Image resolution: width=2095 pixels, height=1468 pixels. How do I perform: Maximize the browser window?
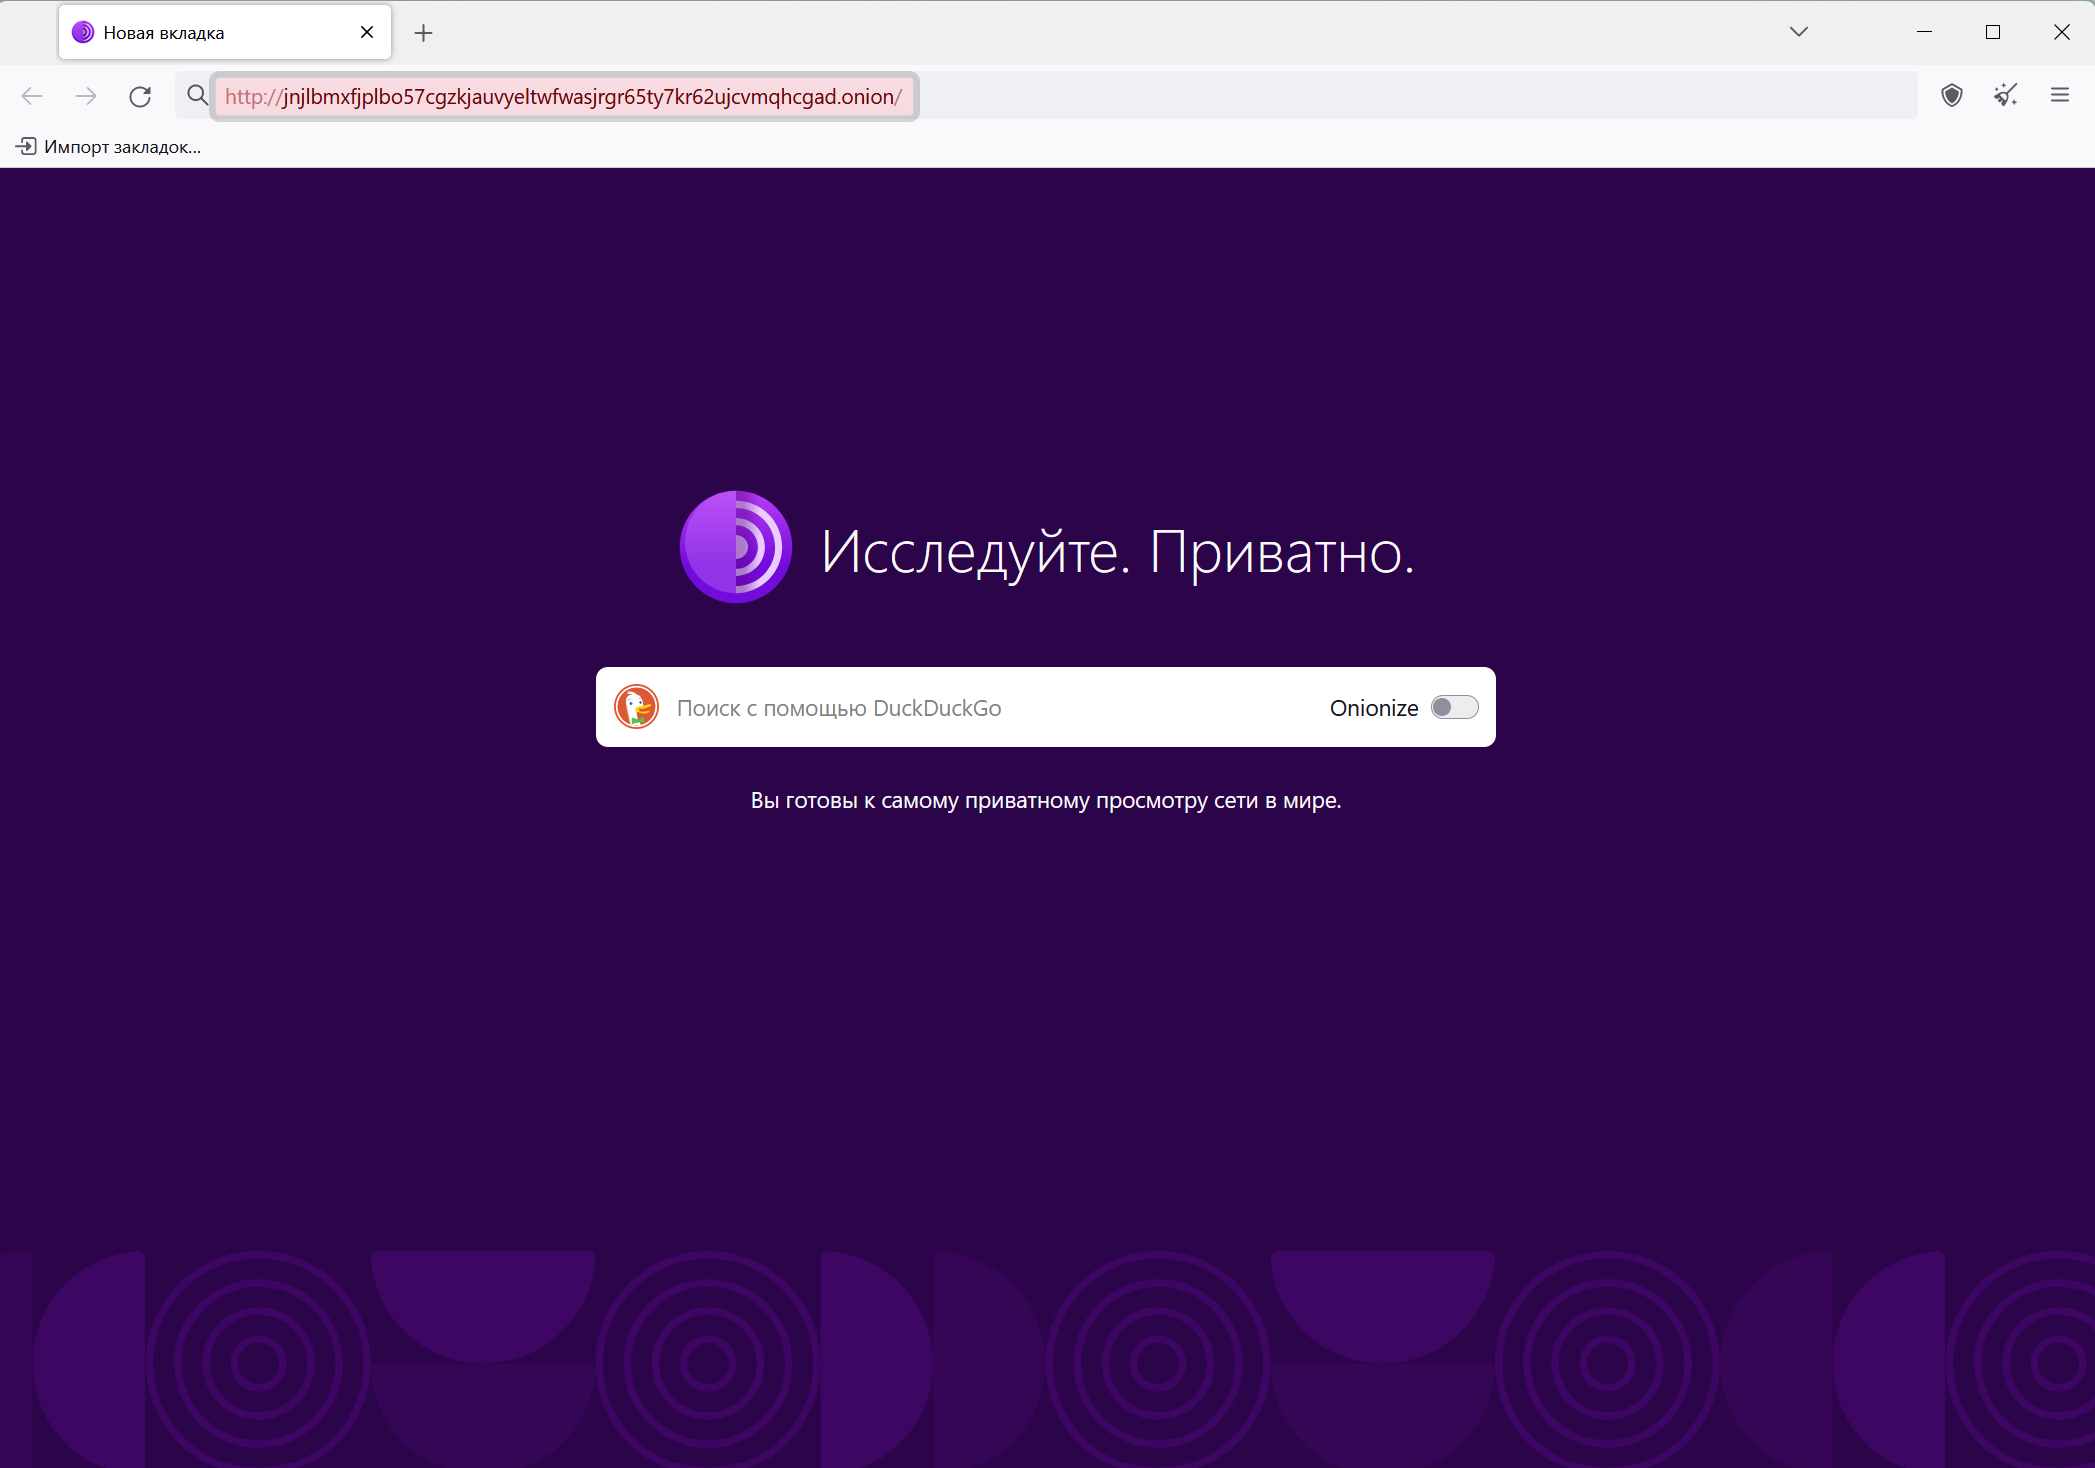pyautogui.click(x=1992, y=32)
